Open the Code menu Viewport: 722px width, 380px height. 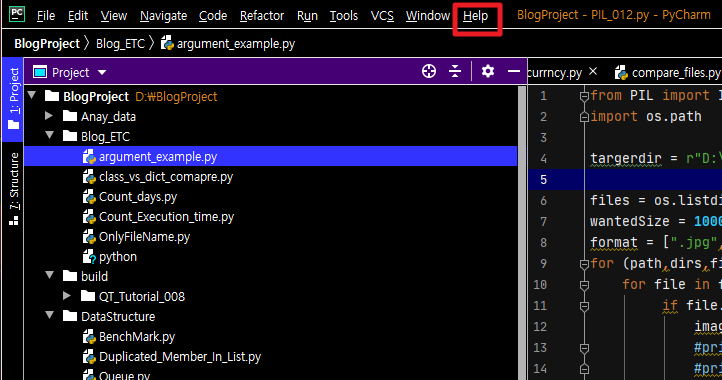pos(213,16)
